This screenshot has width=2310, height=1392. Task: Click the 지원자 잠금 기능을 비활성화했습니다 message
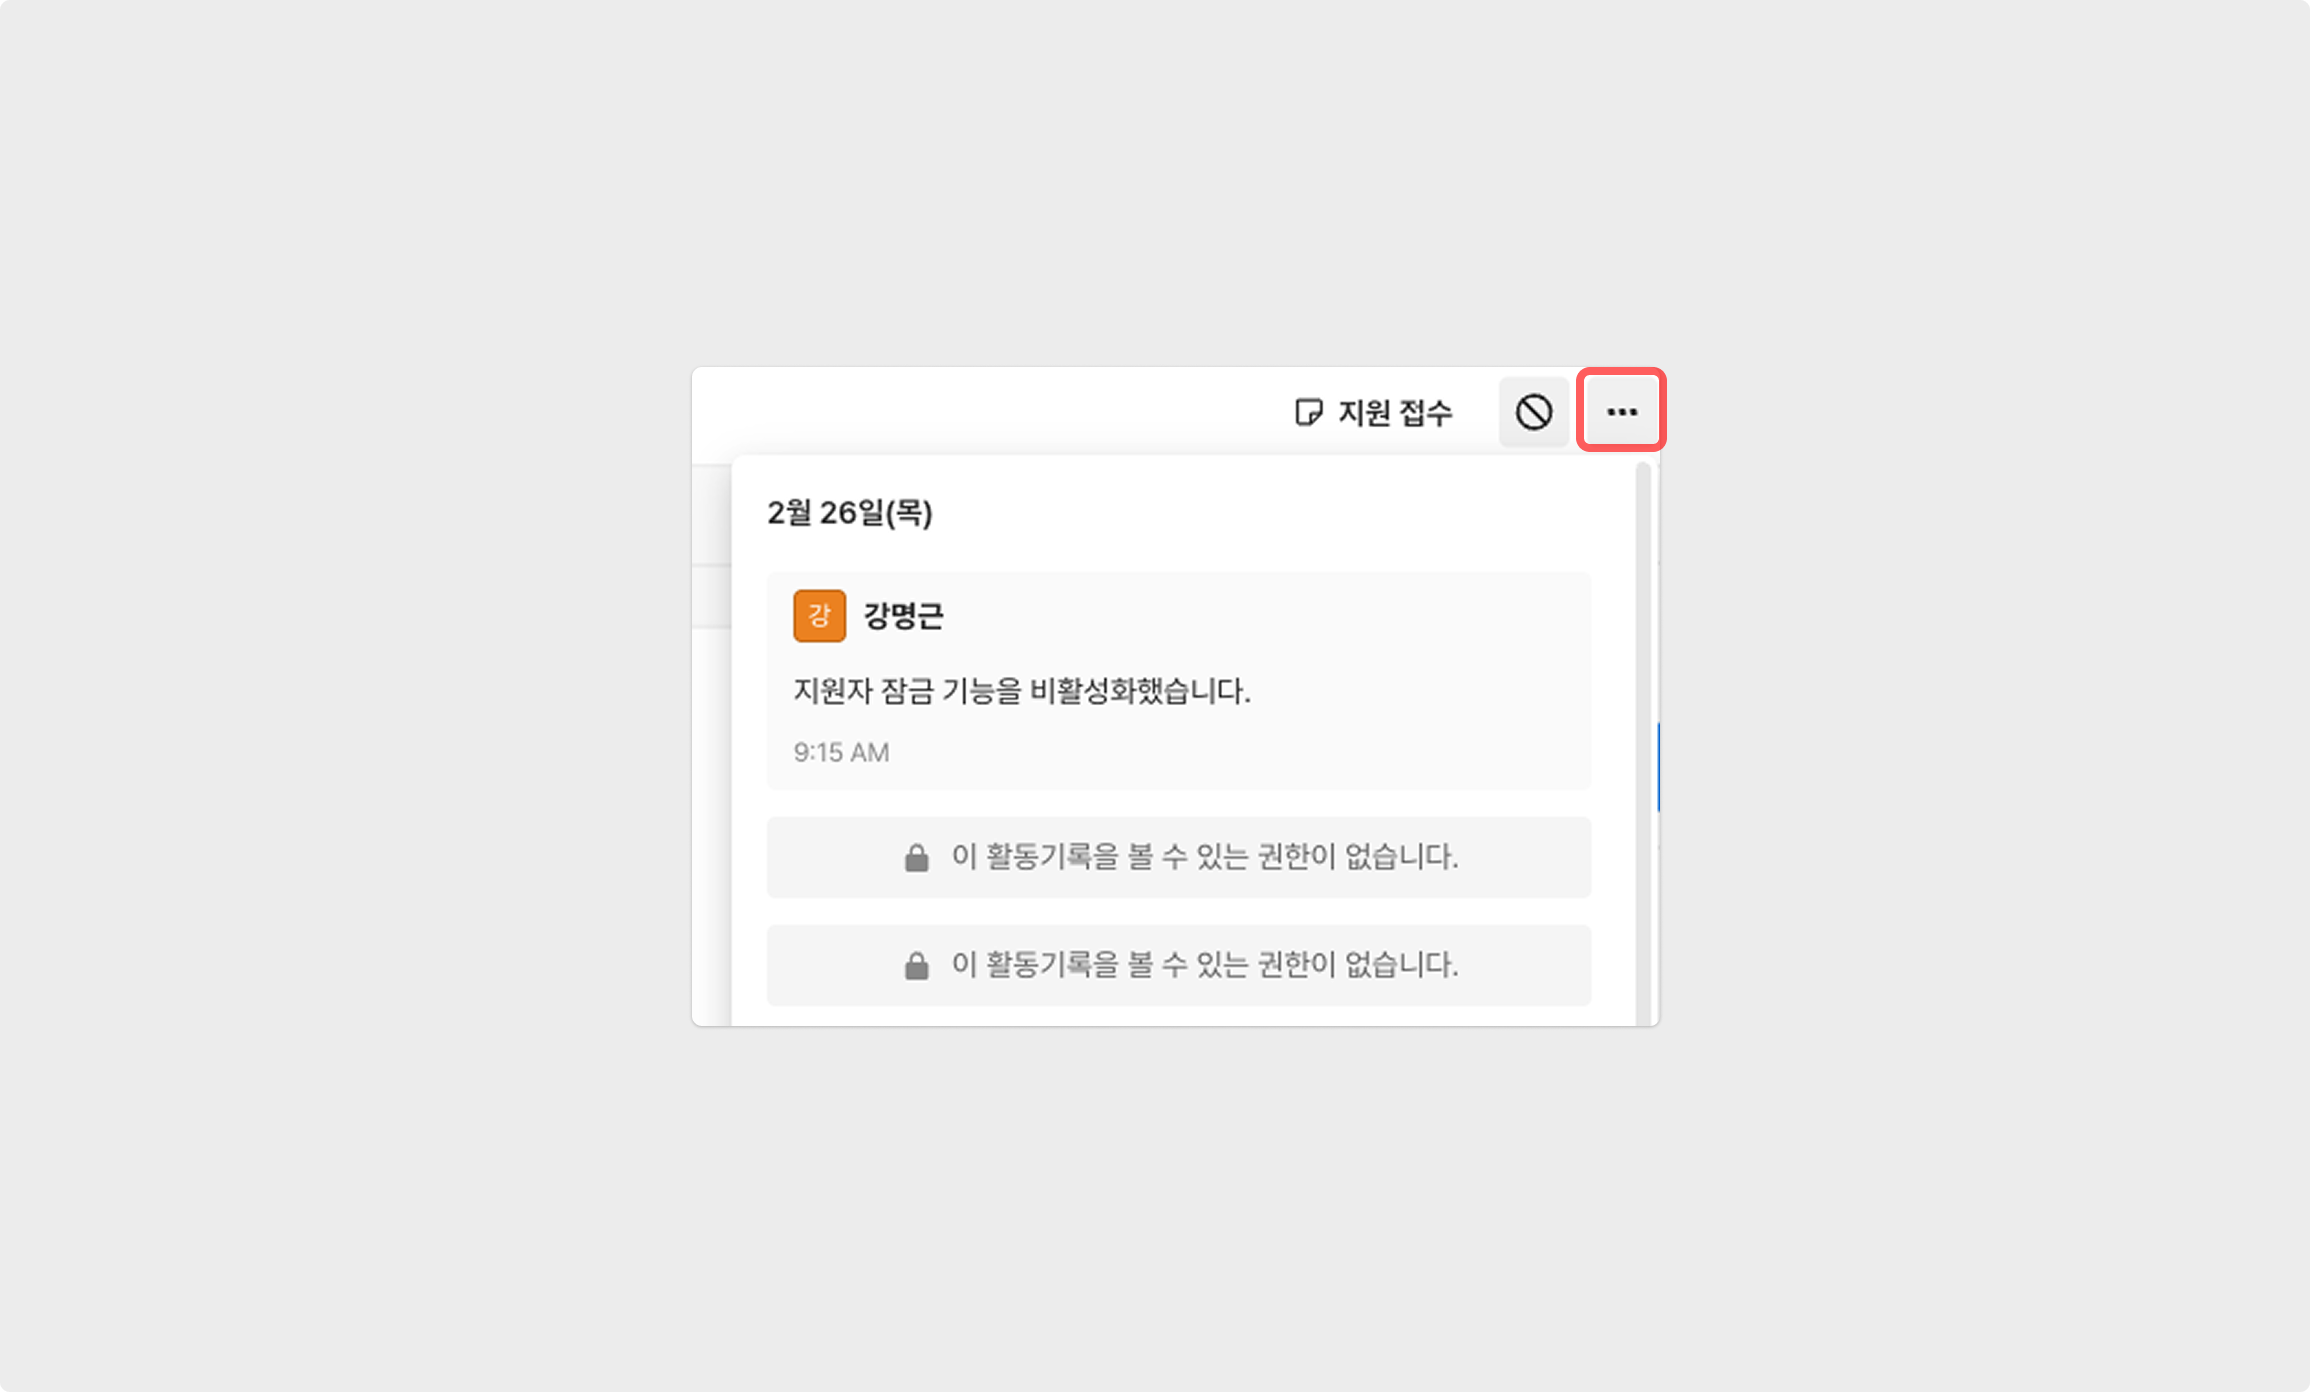pyautogui.click(x=1022, y=690)
